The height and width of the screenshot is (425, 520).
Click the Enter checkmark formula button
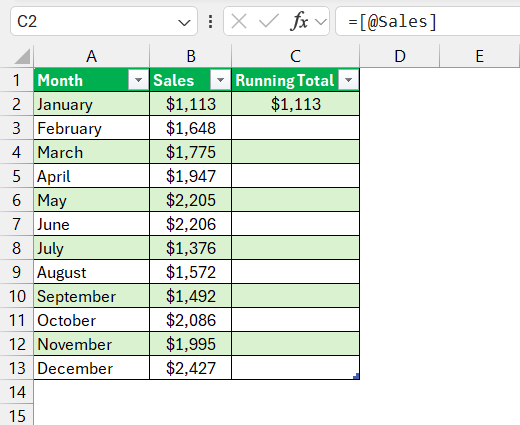(x=269, y=22)
